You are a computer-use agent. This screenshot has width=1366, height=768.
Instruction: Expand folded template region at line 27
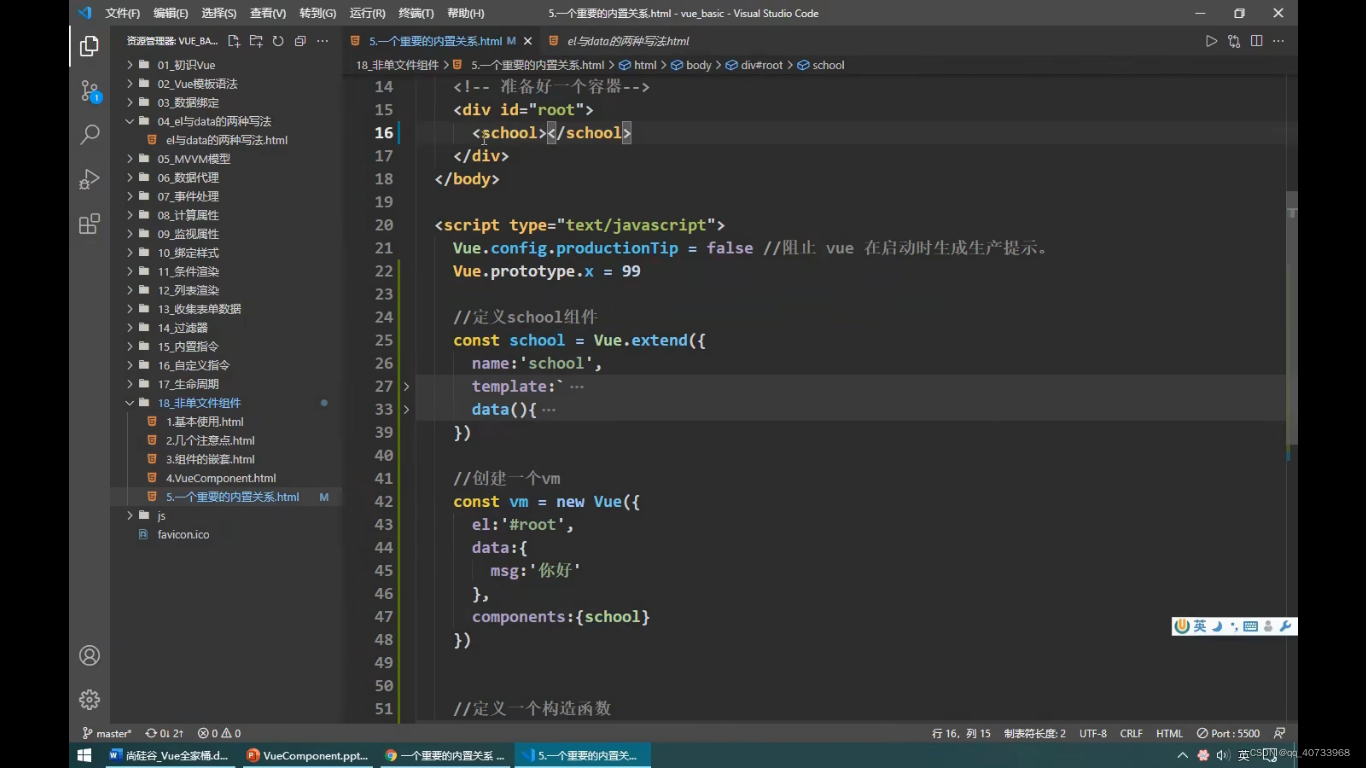click(406, 386)
